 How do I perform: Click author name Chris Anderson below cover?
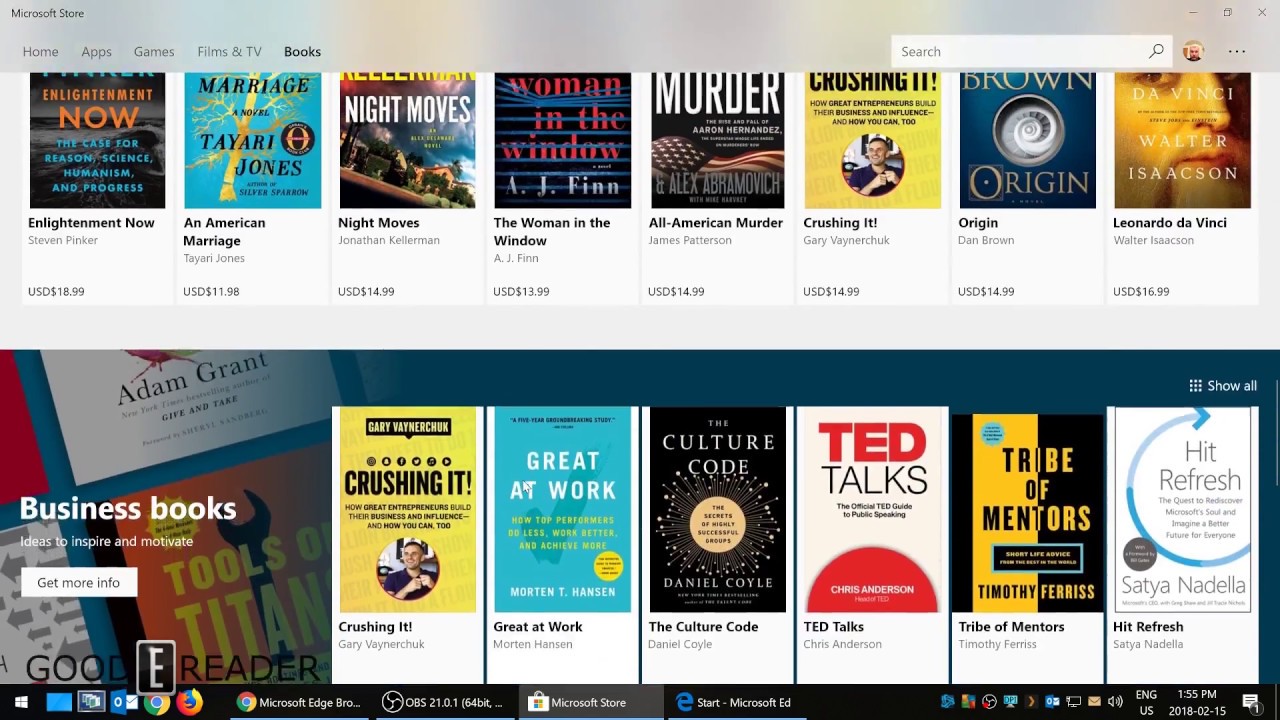pos(842,644)
